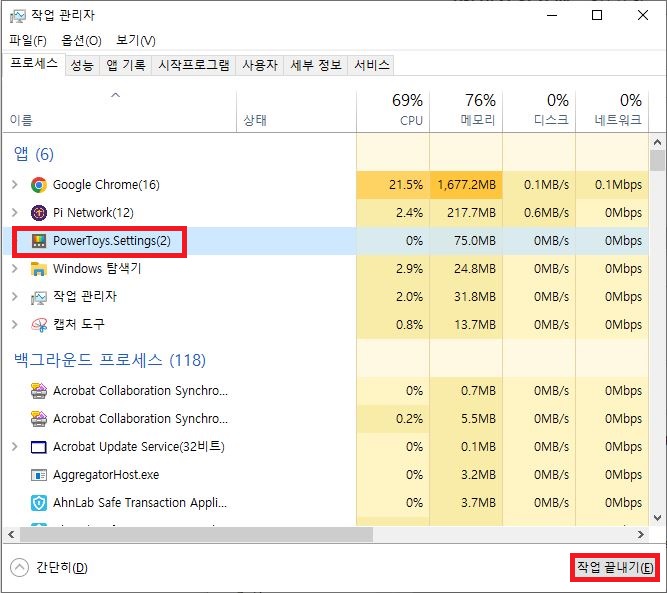
Task: Open the 파일(F) menu
Action: 28,40
